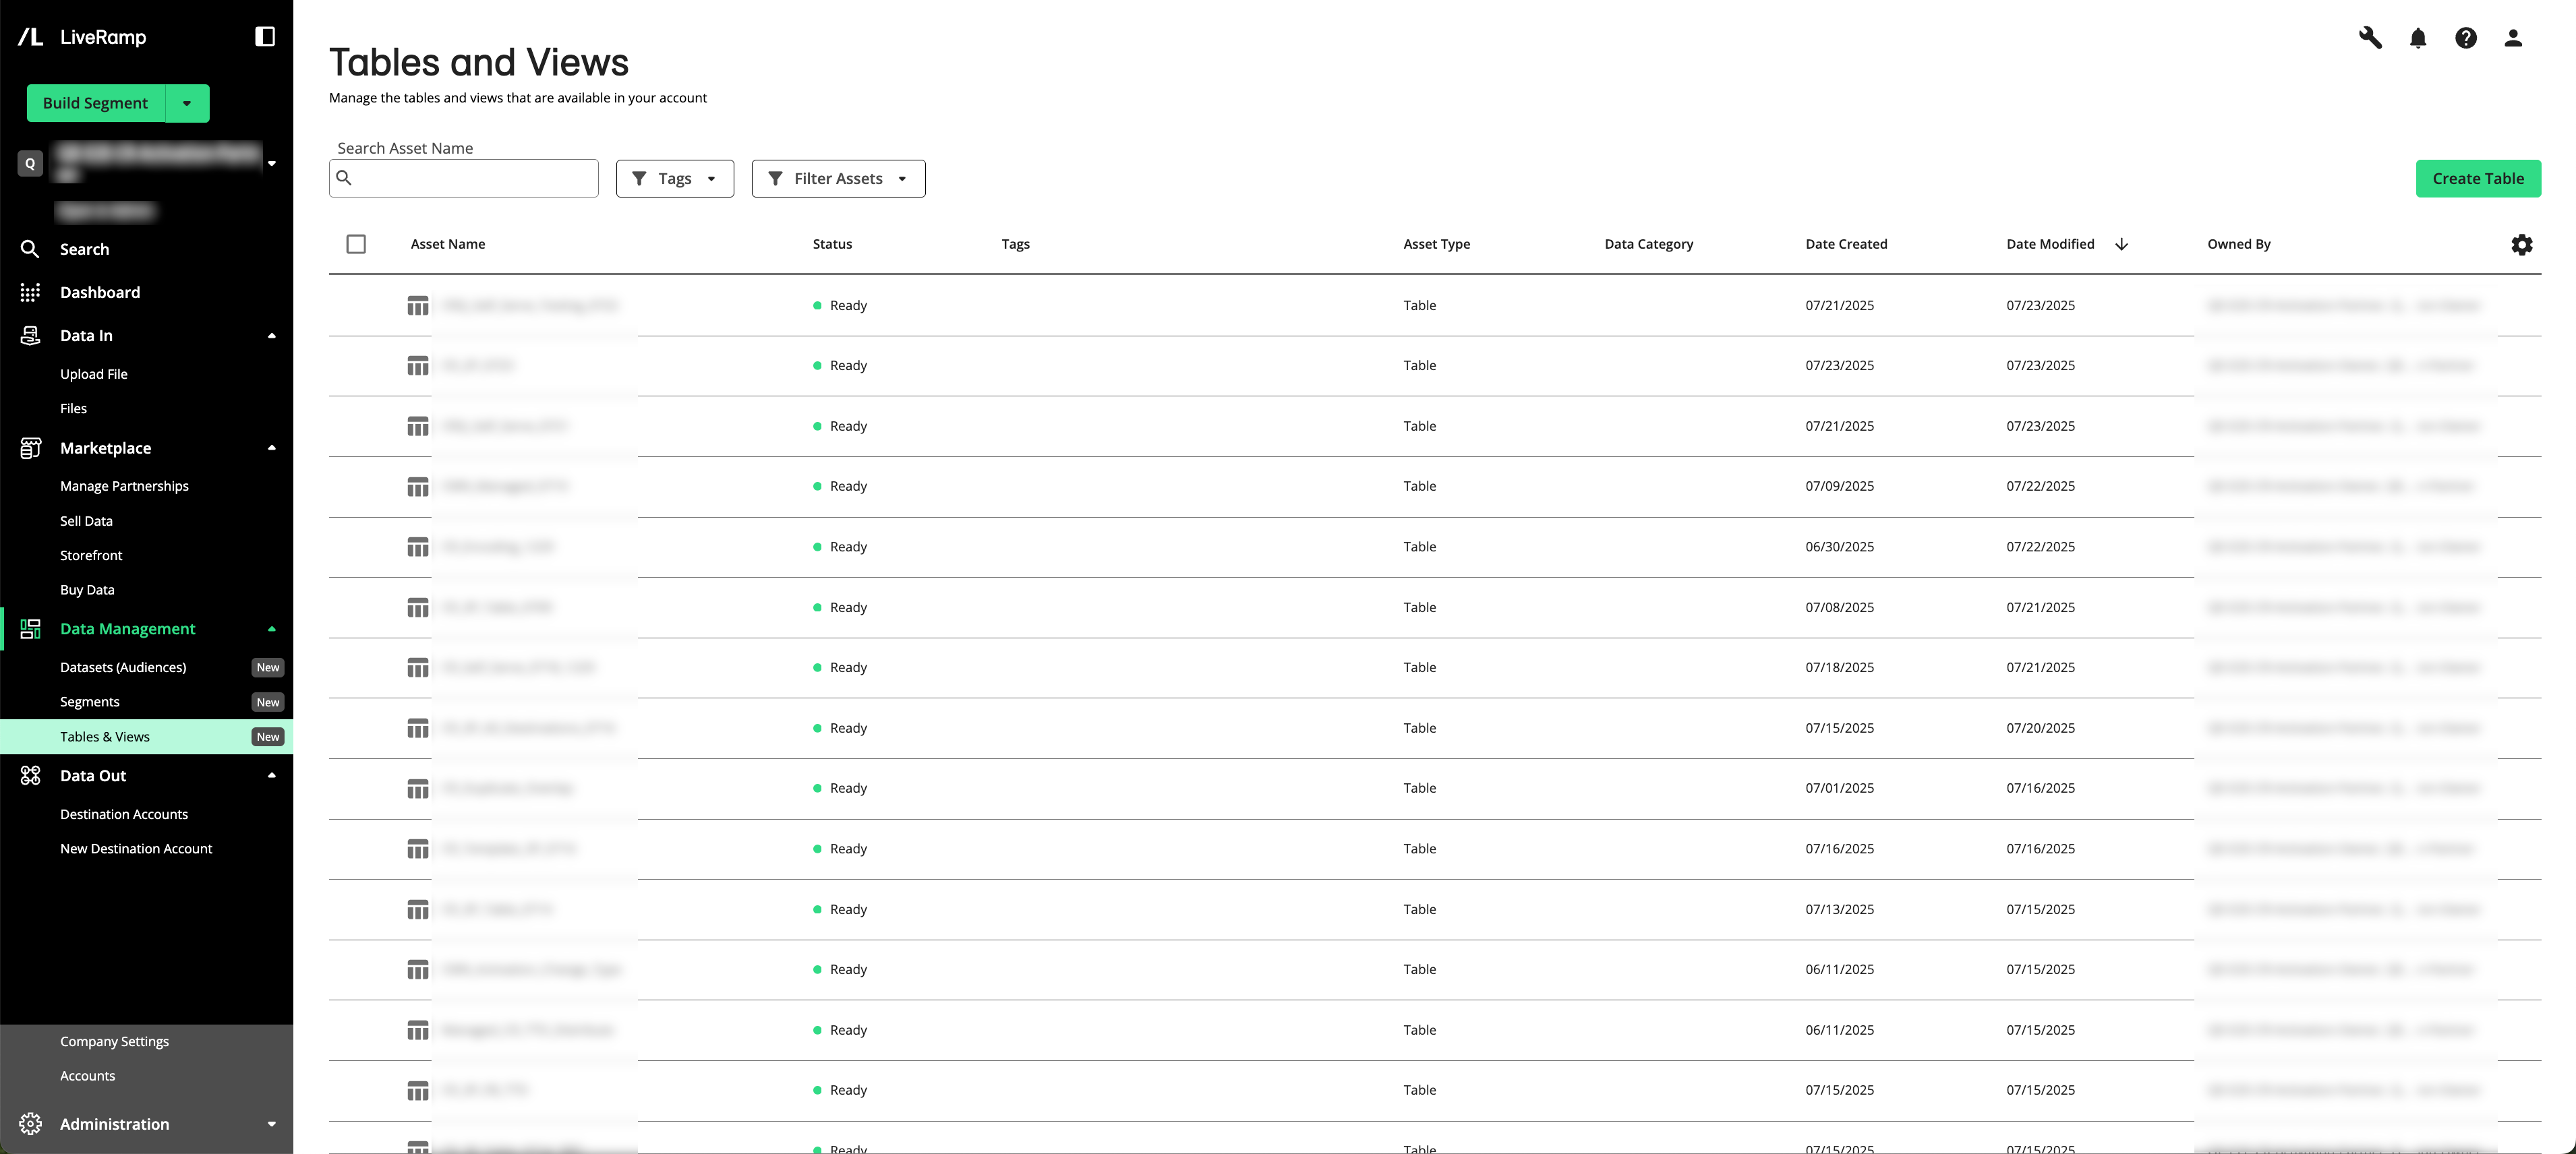Screen dimensions: 2576x1154
Task: Click into the Search Asset Name field
Action: [464, 178]
